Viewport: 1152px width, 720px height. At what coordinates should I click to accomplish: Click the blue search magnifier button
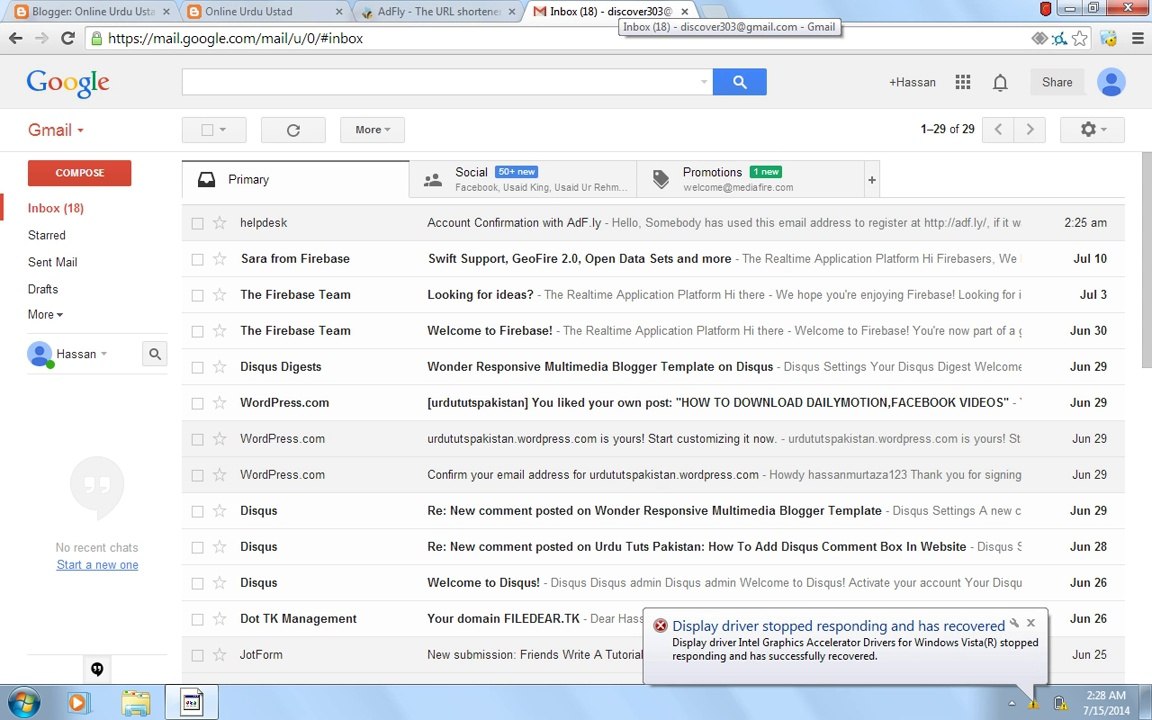coord(739,82)
